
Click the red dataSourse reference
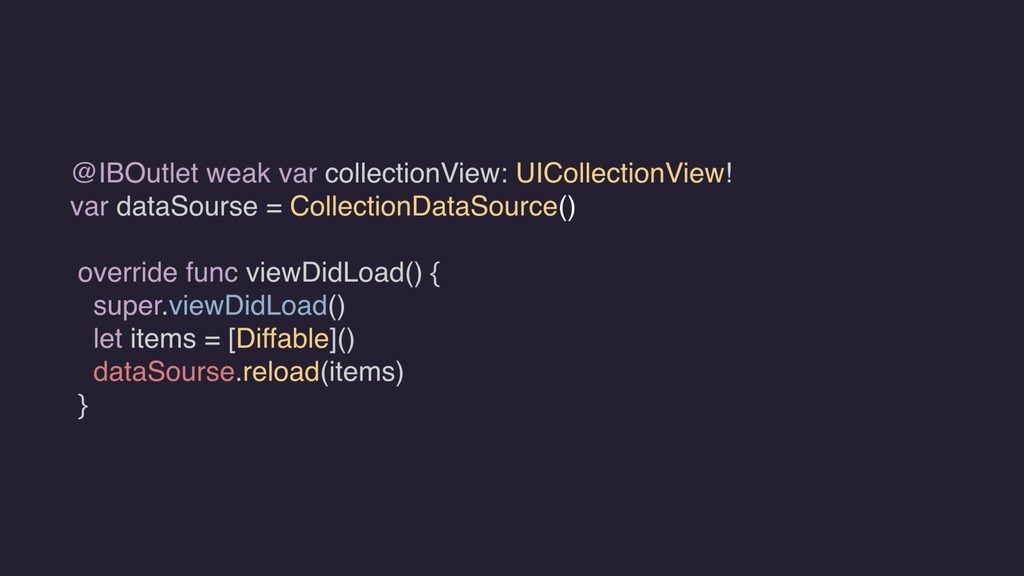pos(164,373)
